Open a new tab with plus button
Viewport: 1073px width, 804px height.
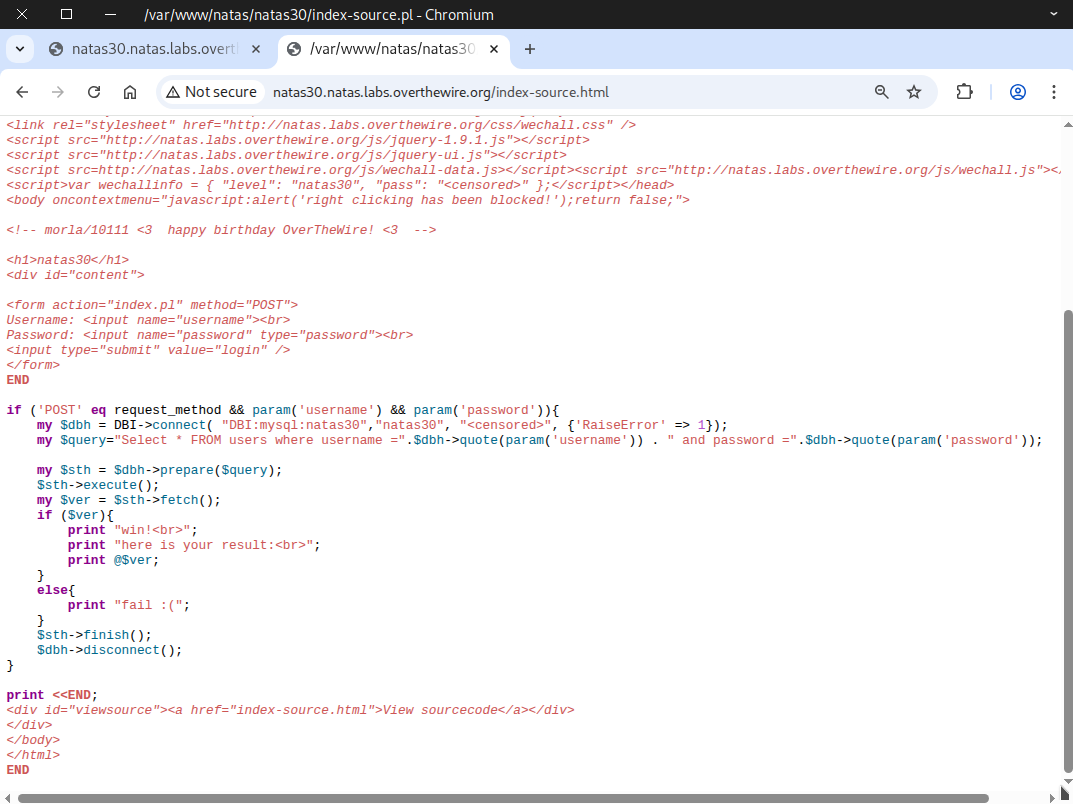[530, 49]
